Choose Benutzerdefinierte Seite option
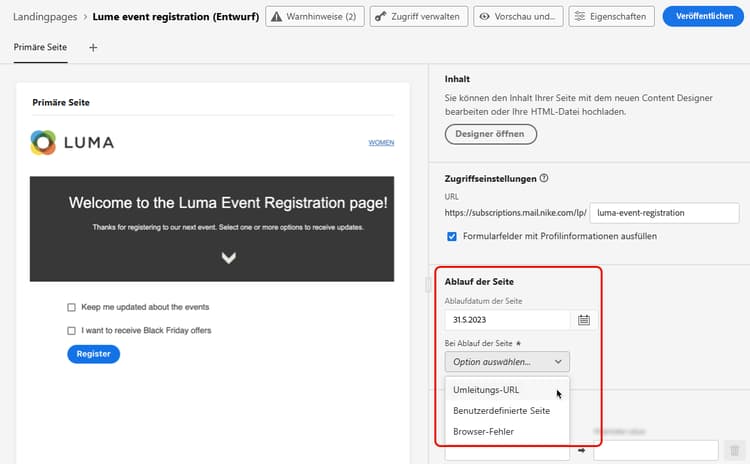750x464 pixels. 507,411
